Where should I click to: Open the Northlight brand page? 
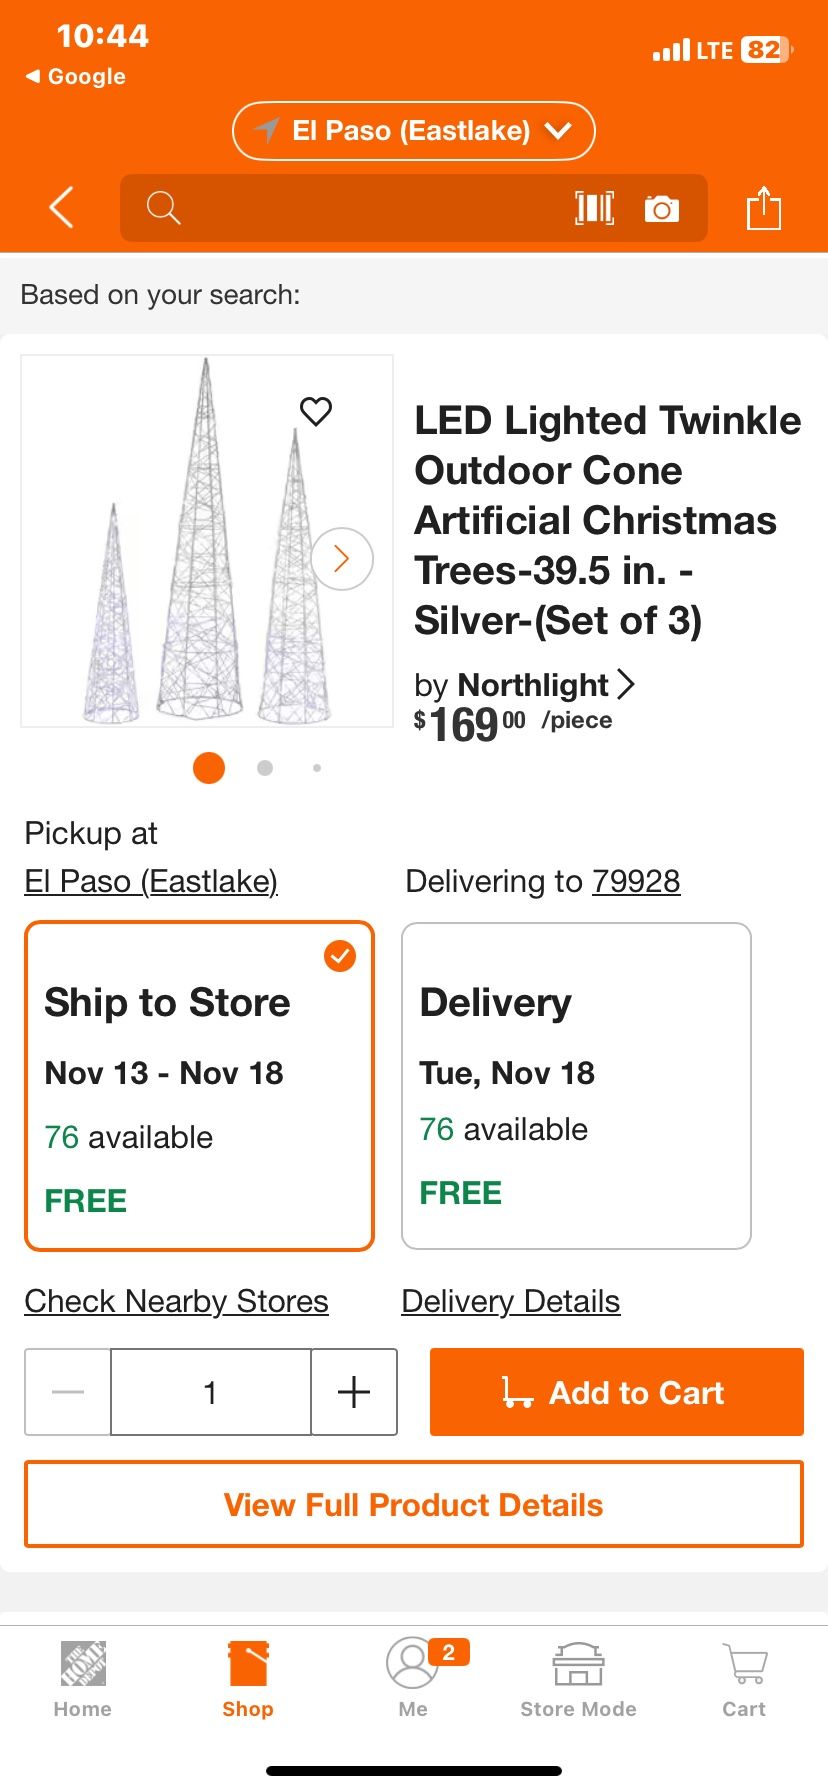click(525, 685)
